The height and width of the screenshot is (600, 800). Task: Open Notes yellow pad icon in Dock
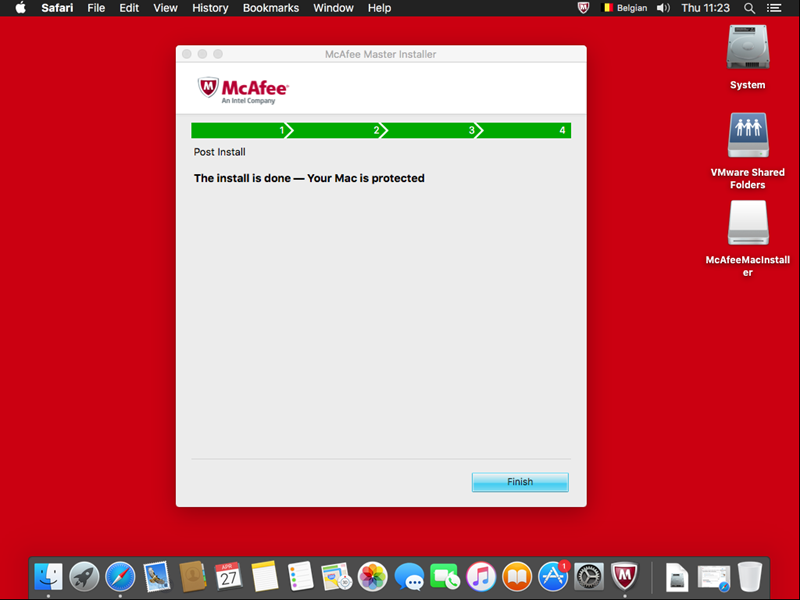265,577
